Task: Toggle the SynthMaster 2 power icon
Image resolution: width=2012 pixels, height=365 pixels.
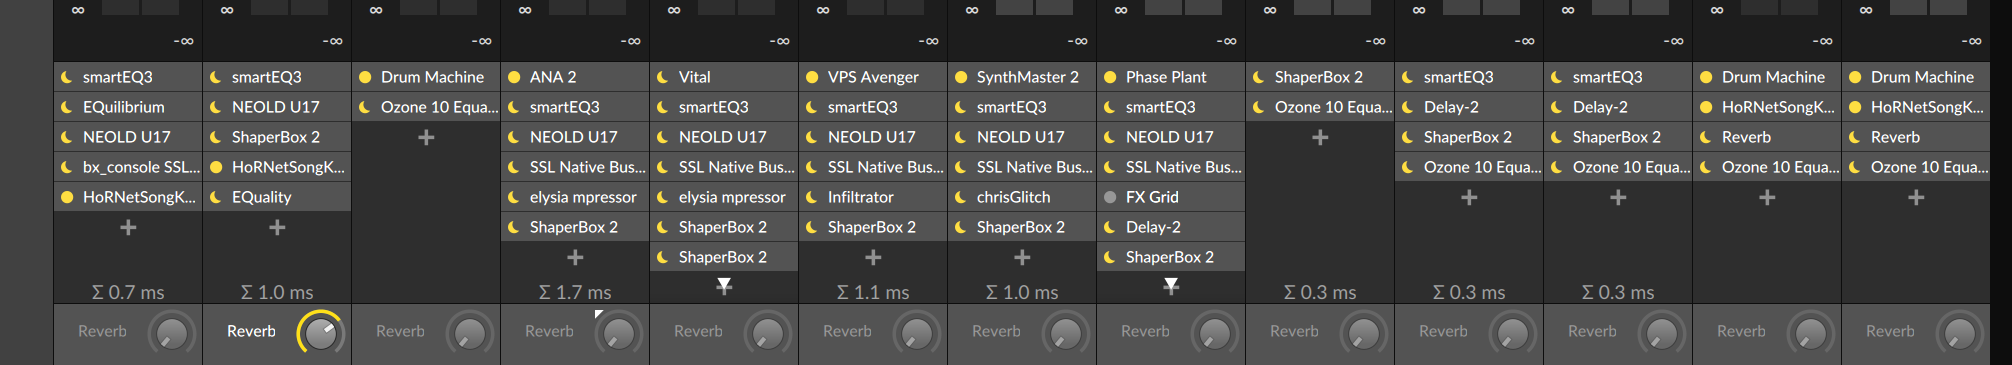Action: [961, 77]
